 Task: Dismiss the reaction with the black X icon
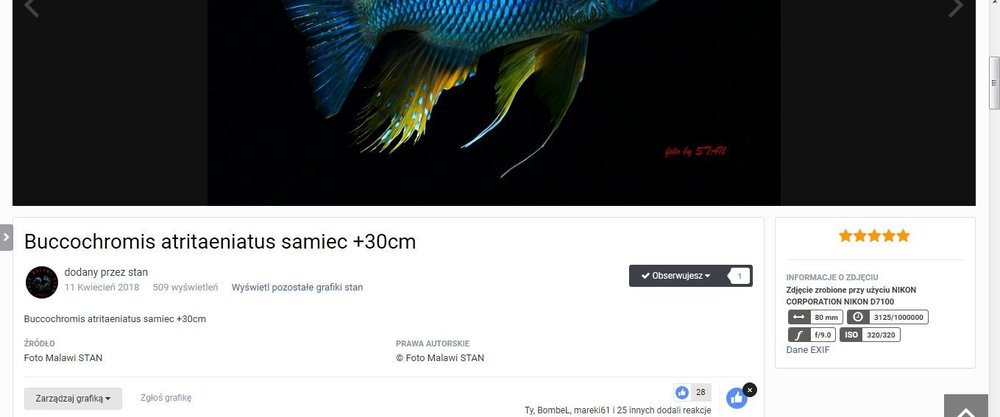[x=750, y=390]
